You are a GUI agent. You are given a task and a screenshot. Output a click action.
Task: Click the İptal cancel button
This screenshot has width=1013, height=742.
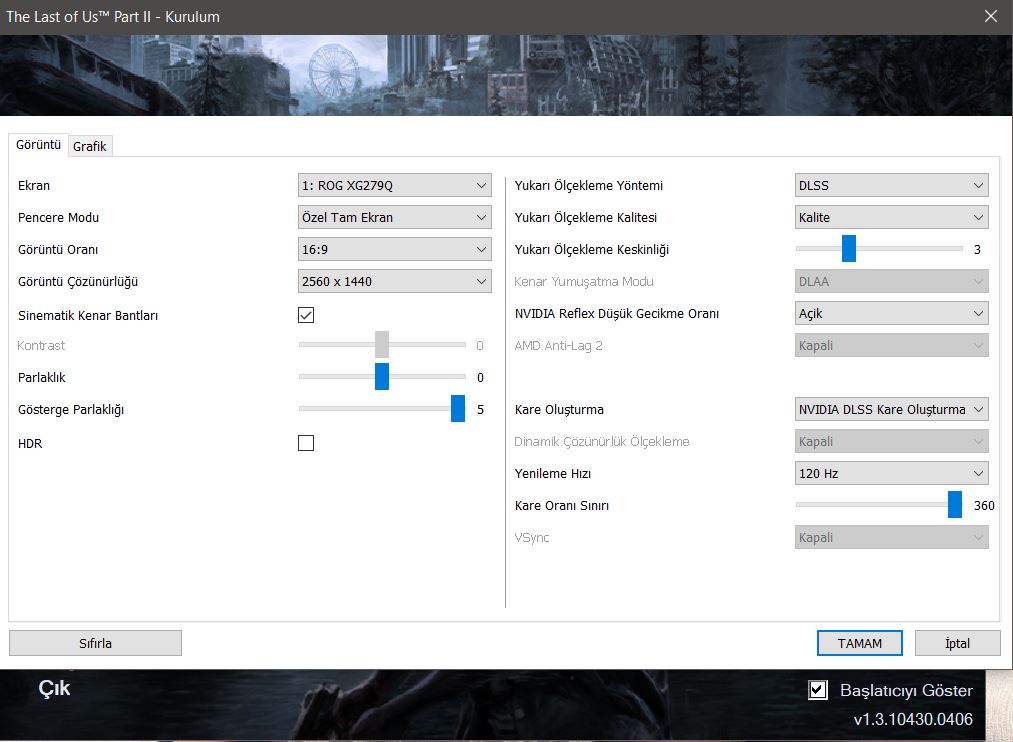coord(957,643)
